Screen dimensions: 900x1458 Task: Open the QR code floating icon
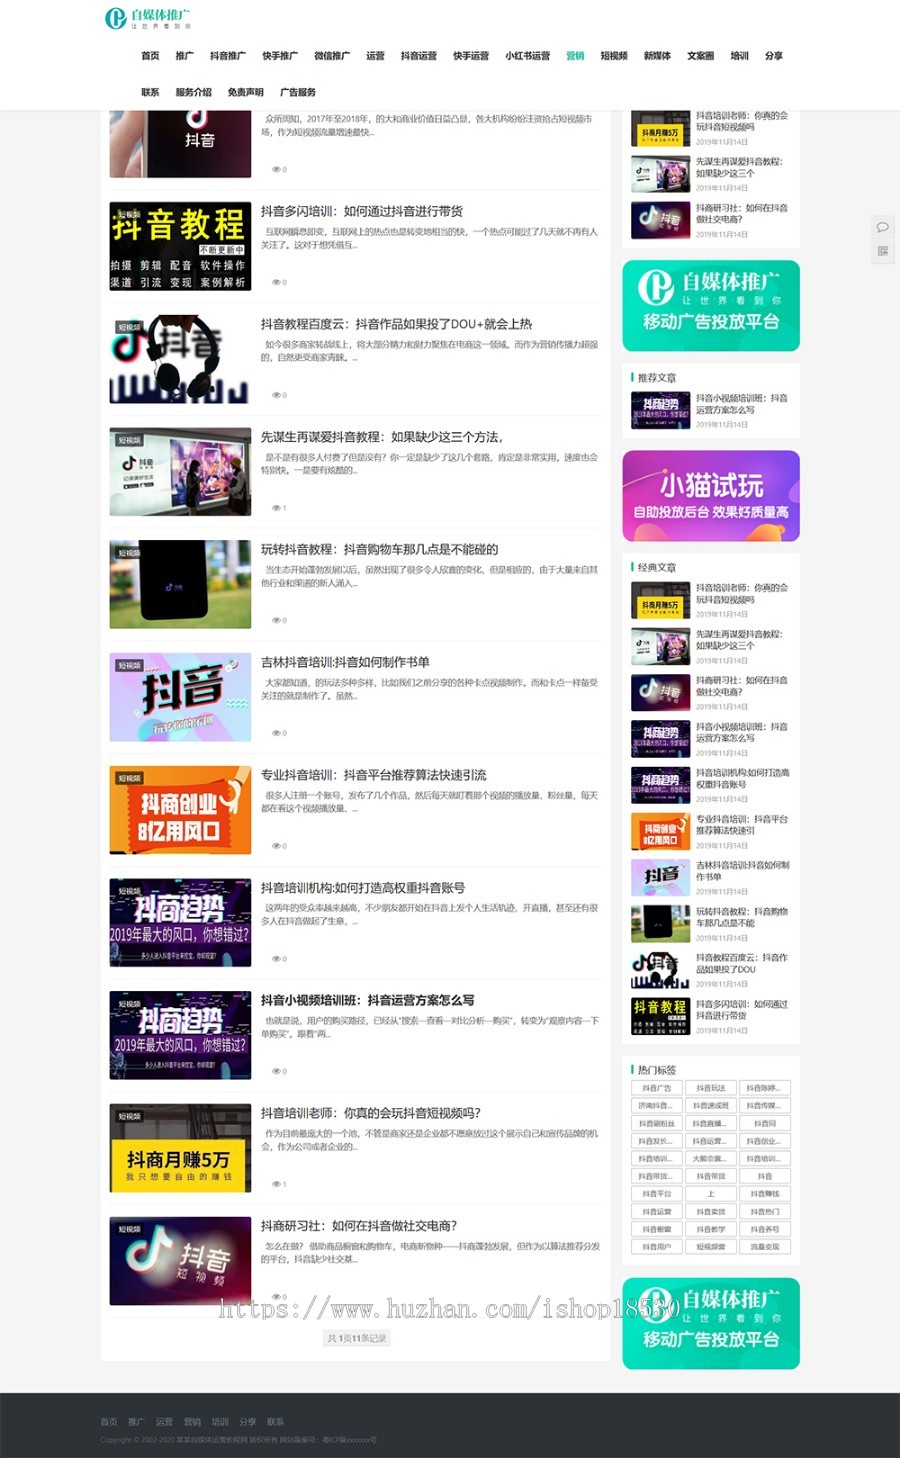click(882, 251)
